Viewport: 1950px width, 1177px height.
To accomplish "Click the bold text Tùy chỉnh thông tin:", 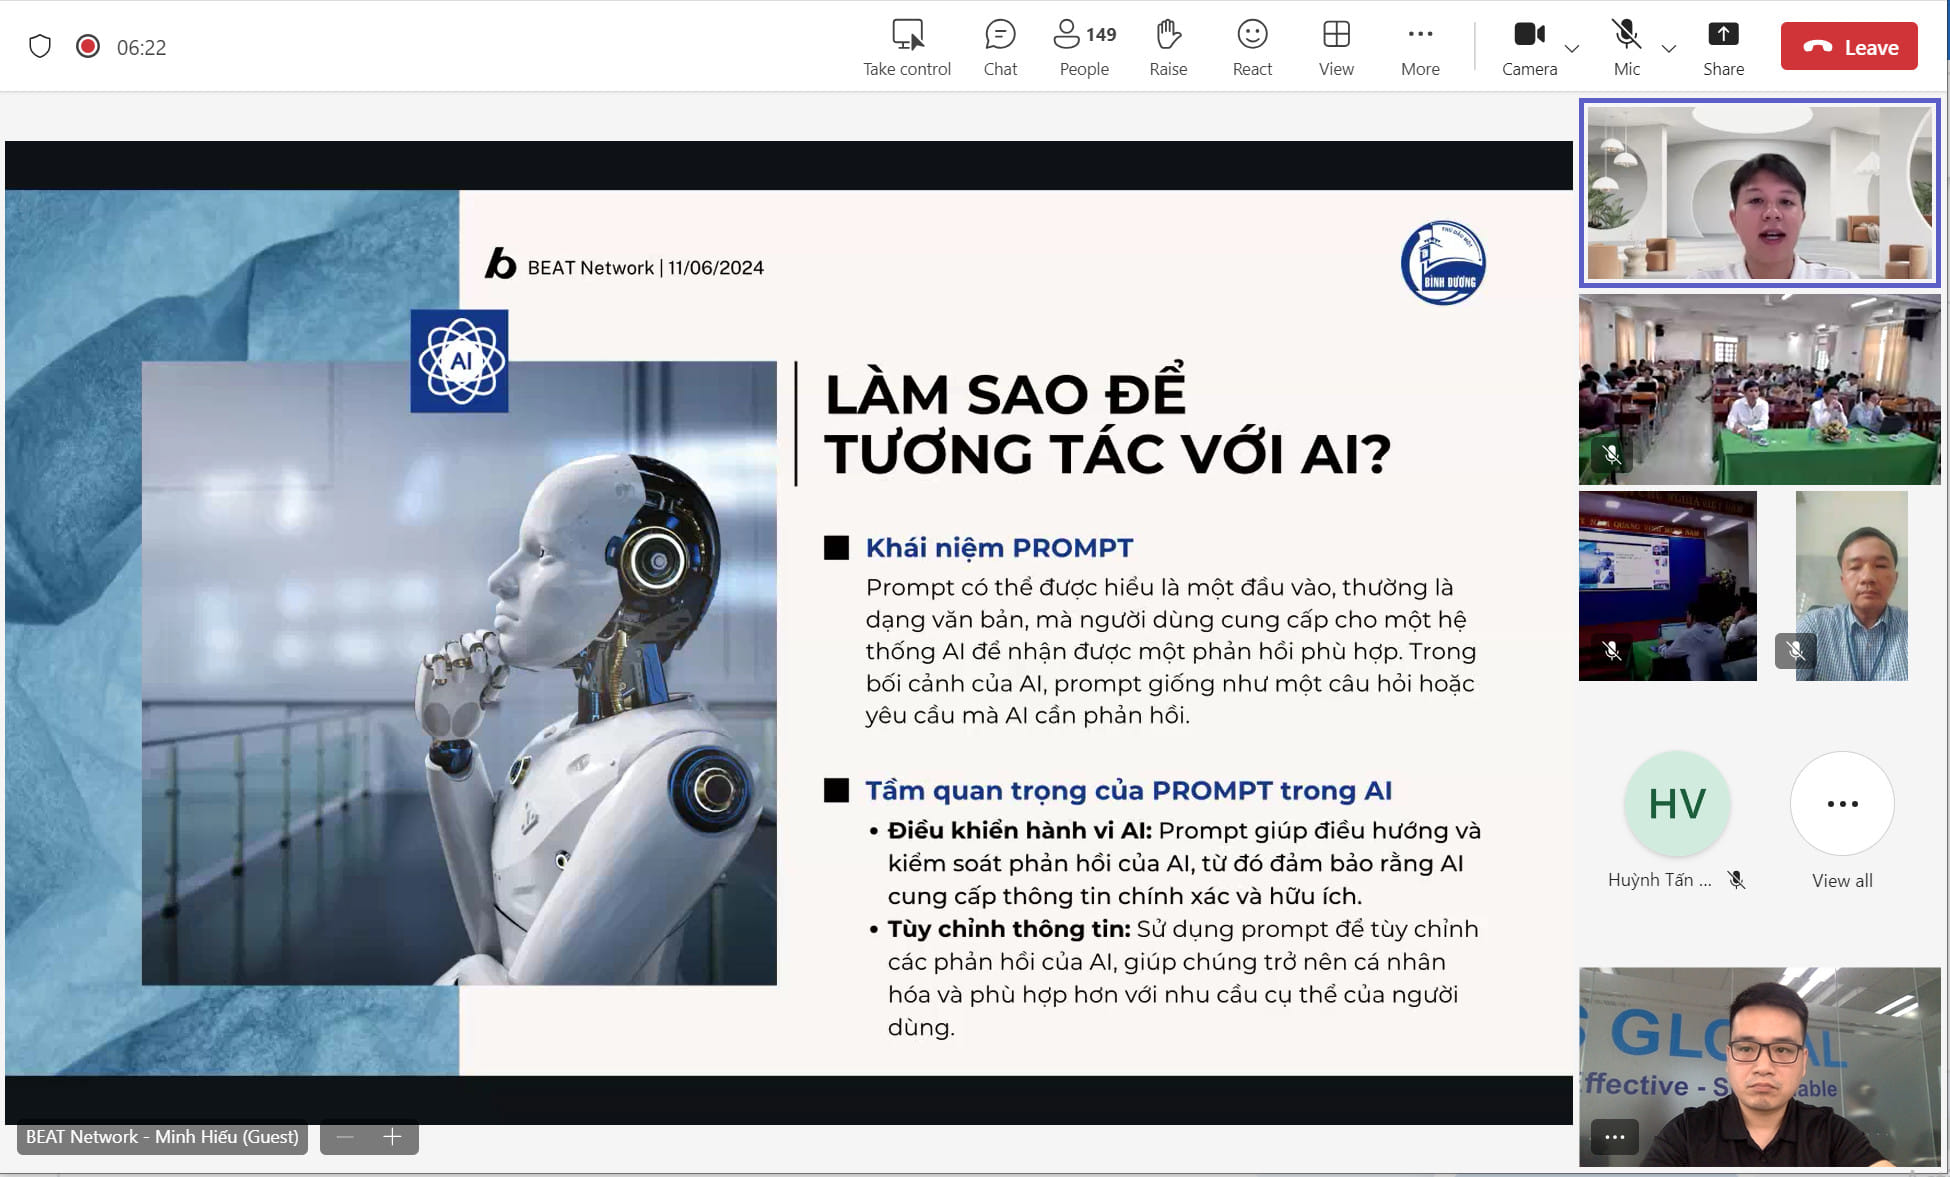I will (x=1009, y=929).
